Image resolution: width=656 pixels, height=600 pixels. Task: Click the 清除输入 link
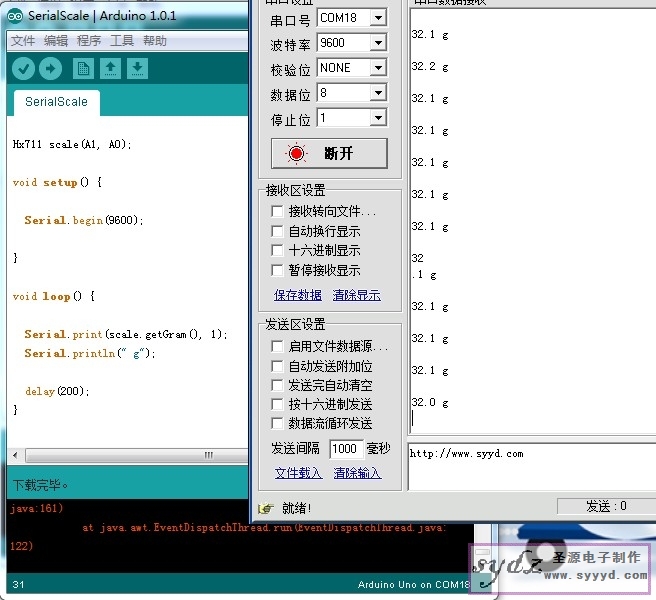click(357, 473)
